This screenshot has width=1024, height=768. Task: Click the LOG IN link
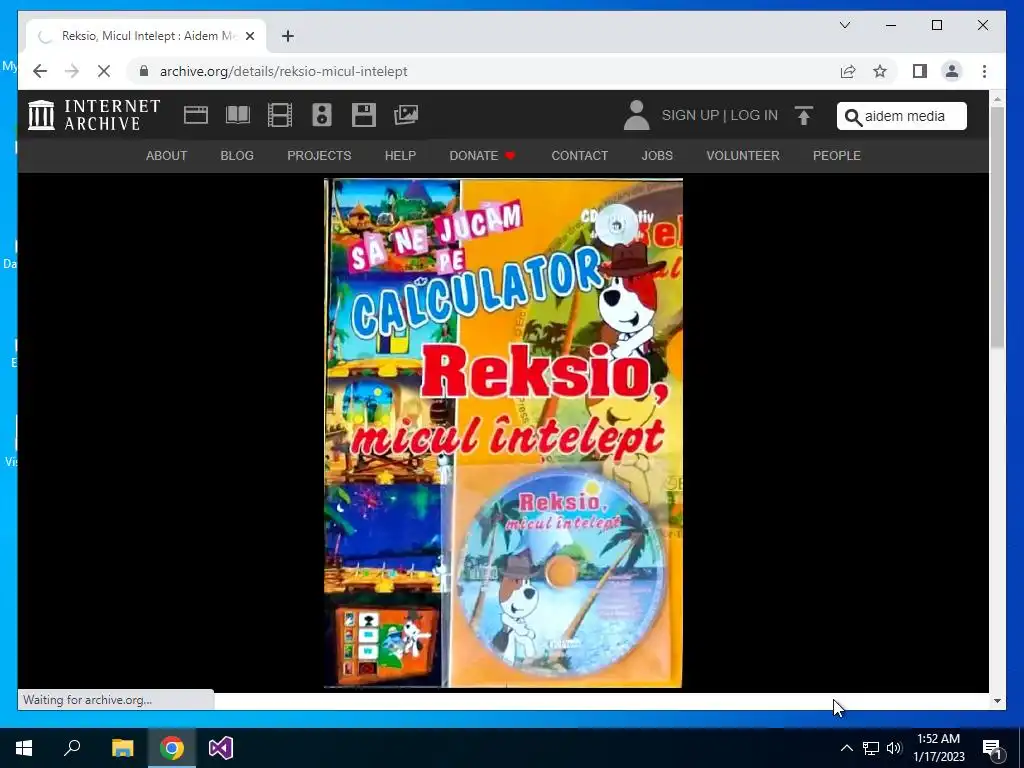(754, 115)
